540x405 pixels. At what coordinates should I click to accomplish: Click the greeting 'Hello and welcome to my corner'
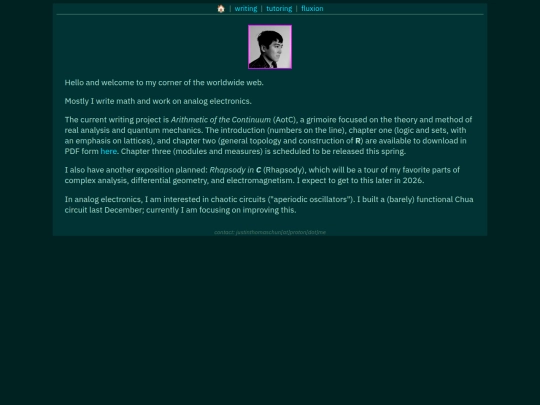[x=124, y=83]
